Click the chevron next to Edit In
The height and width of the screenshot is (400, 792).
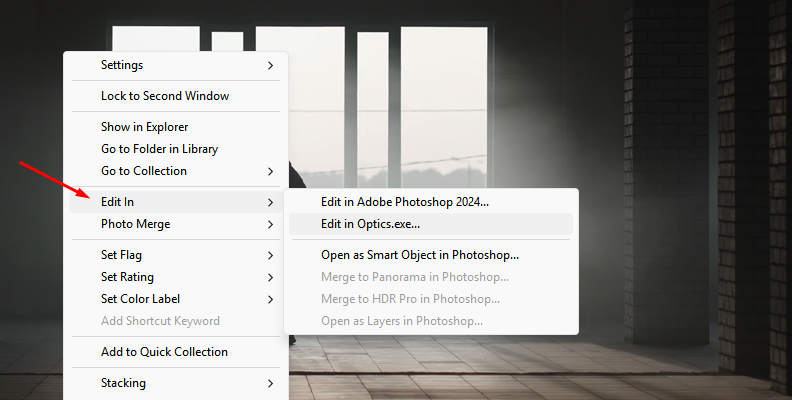pyautogui.click(x=271, y=203)
